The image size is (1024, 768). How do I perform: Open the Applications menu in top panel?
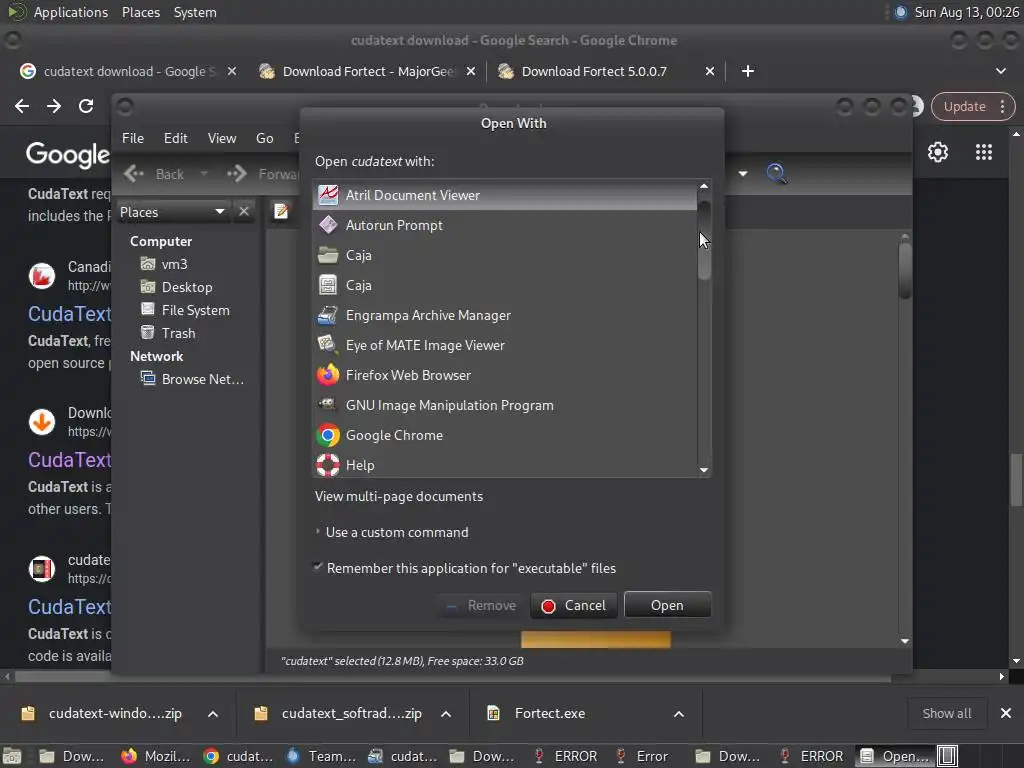[x=71, y=12]
